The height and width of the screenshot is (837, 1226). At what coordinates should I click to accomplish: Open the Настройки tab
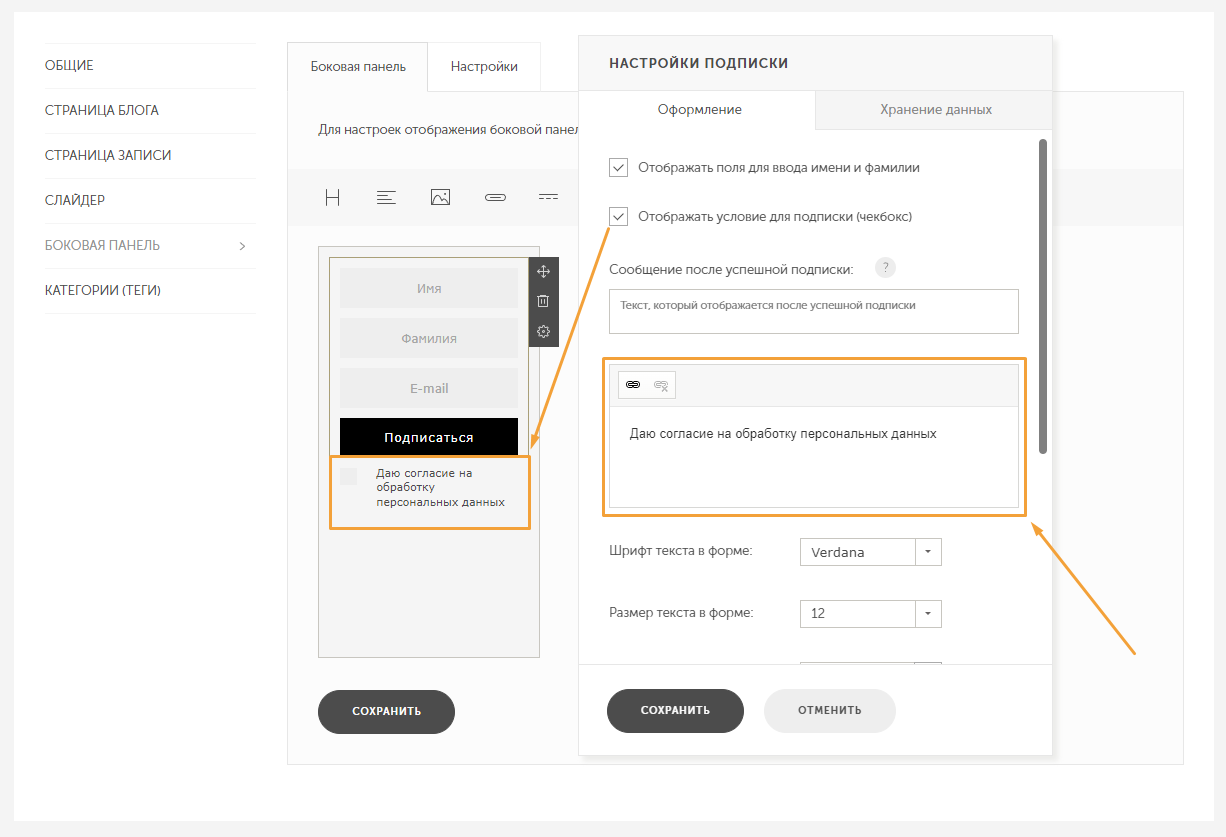coord(484,67)
